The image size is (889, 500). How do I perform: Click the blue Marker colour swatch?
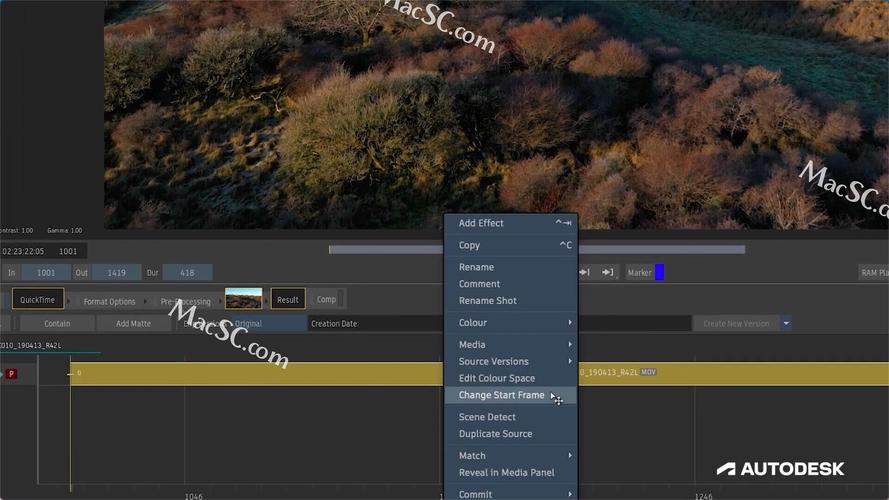[x=659, y=272]
